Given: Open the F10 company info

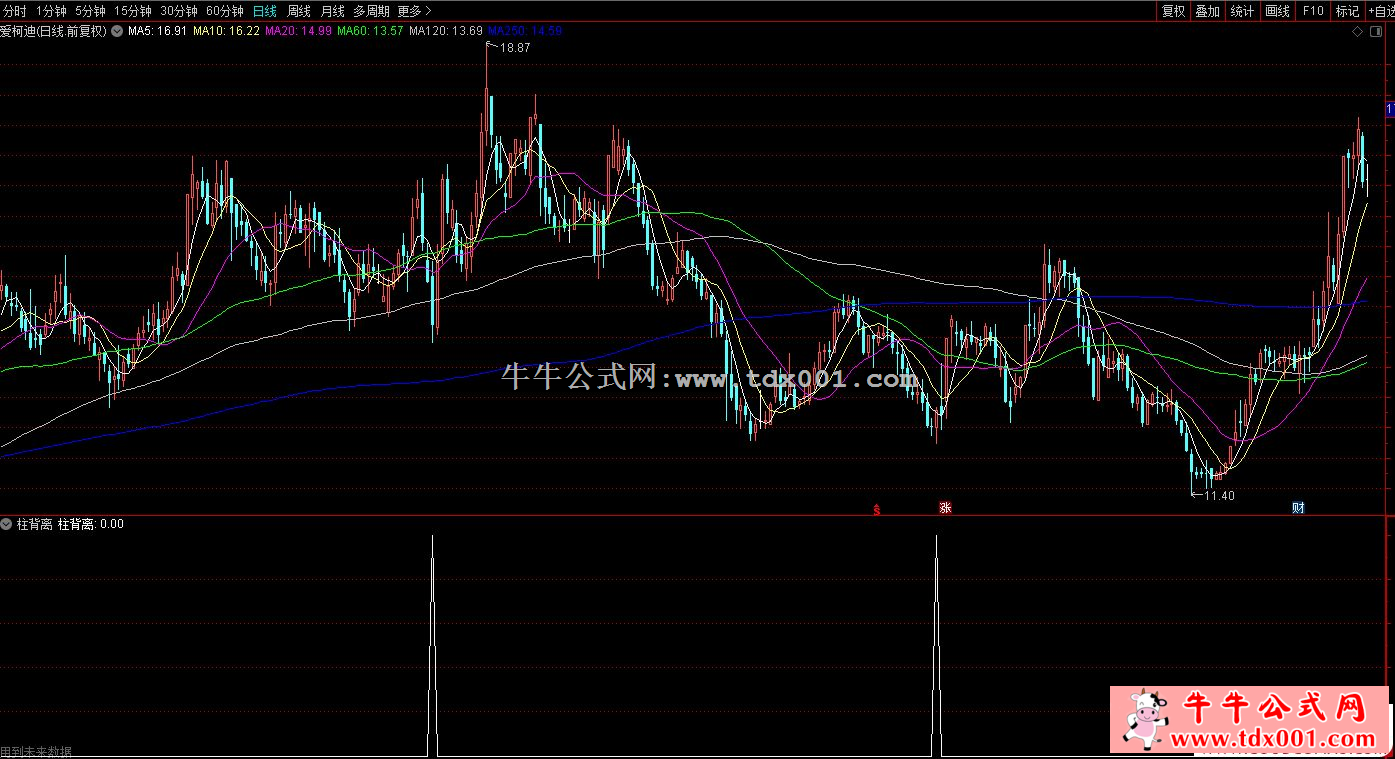Looking at the screenshot, I should click(1313, 11).
